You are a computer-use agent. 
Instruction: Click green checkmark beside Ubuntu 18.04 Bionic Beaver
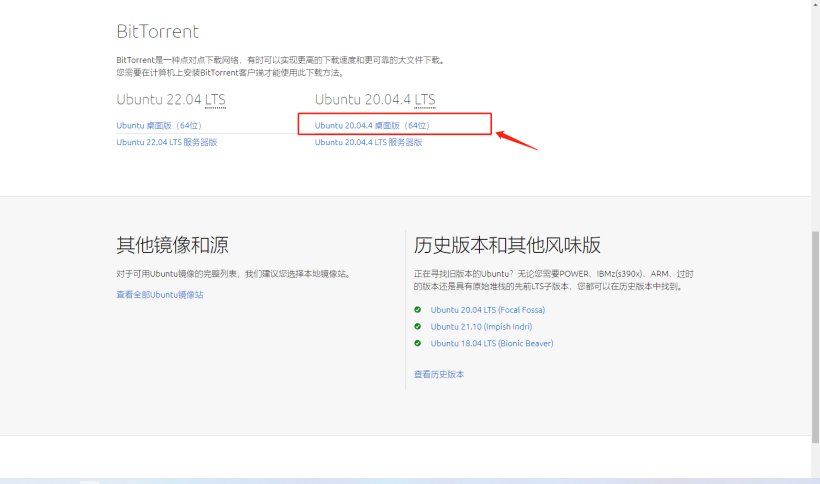(x=418, y=343)
